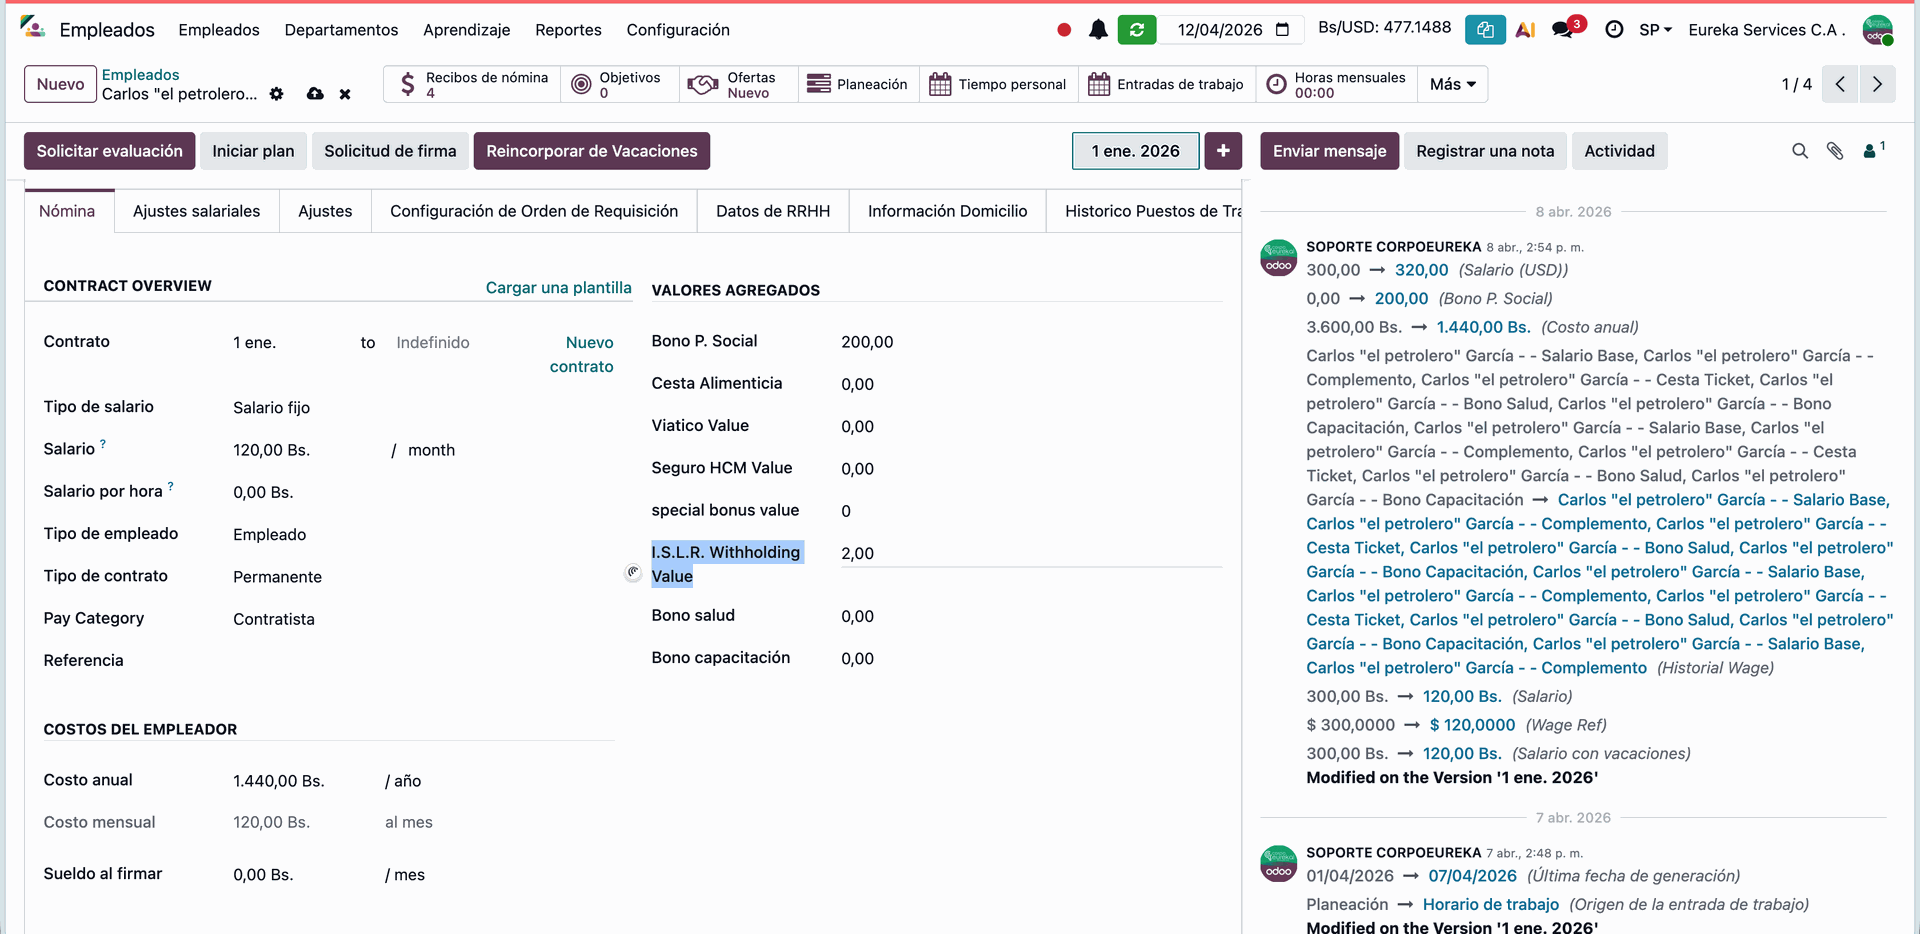Discard changes with the X icon
The image size is (1920, 934).
click(x=345, y=94)
